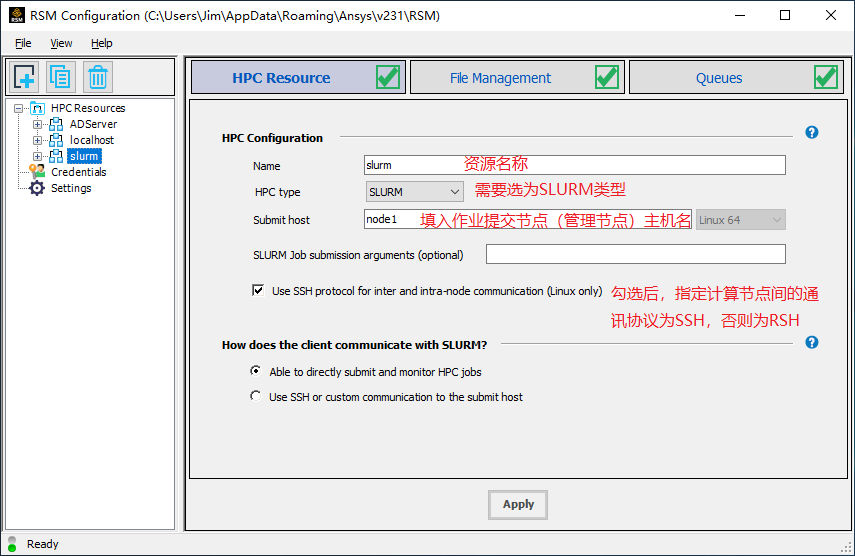Open Settings in the tree

71,188
